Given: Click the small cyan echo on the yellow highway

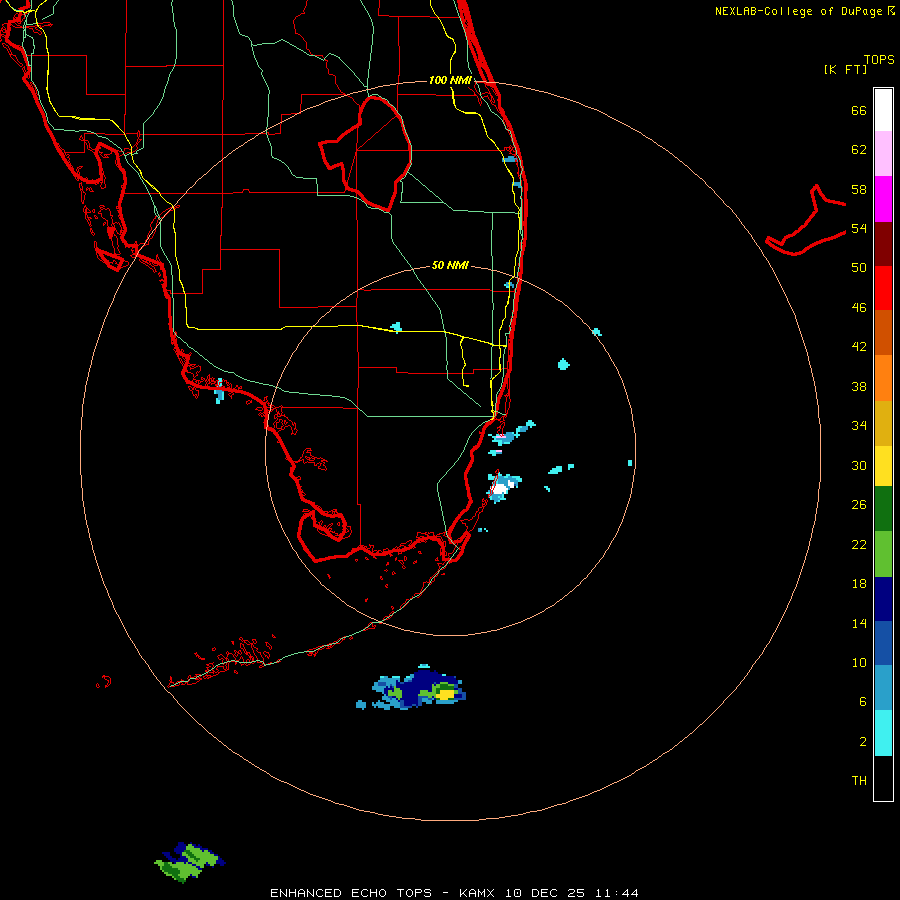Looking at the screenshot, I should point(396,327).
